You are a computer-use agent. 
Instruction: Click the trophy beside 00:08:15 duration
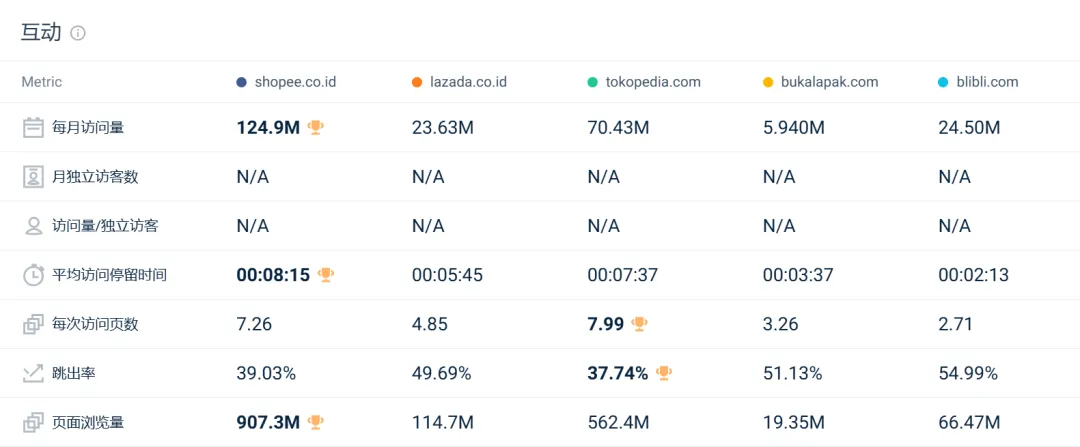(x=326, y=275)
